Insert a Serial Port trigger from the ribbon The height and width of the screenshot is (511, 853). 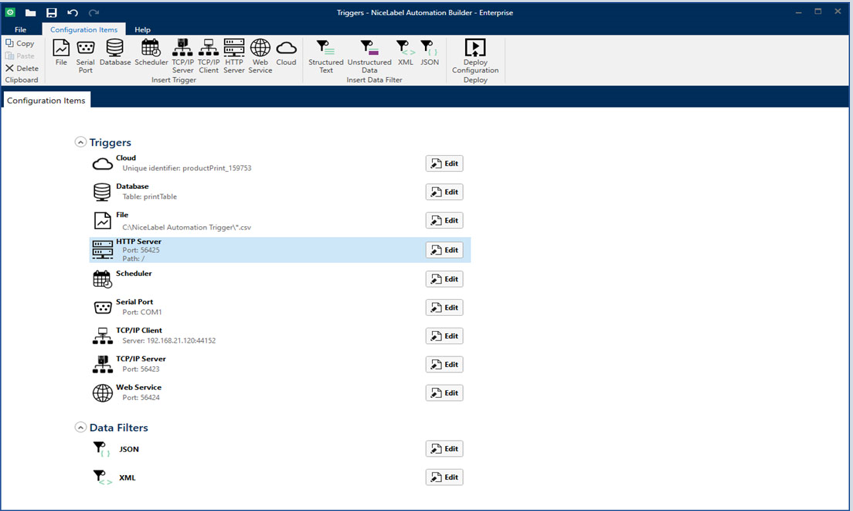[x=85, y=56]
